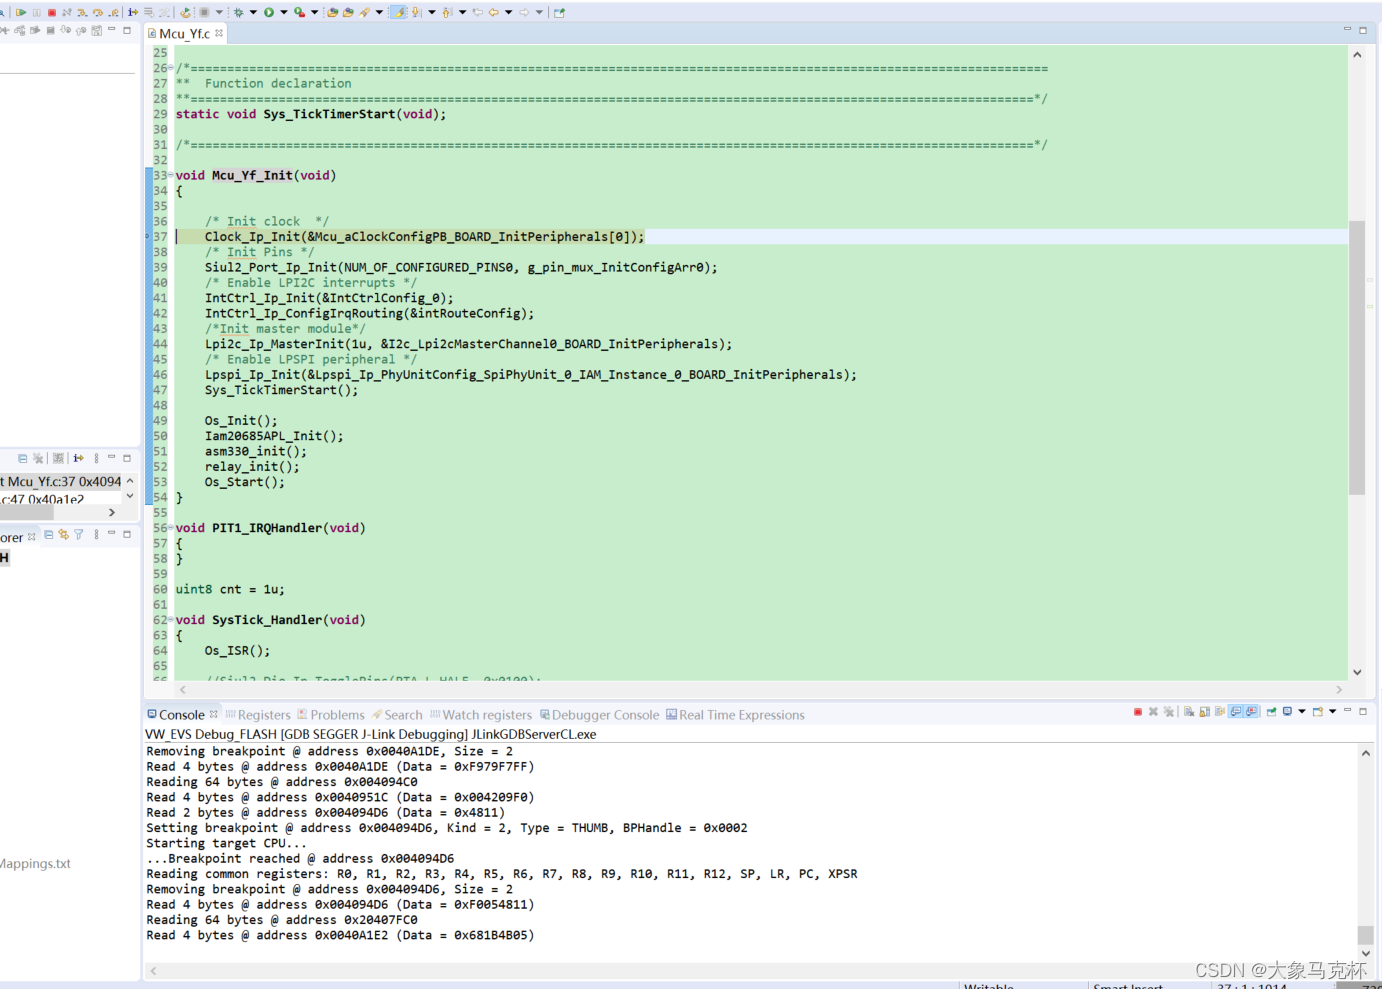Open dropdown next to Open Console icon
The image size is (1382, 989).
[1333, 712]
